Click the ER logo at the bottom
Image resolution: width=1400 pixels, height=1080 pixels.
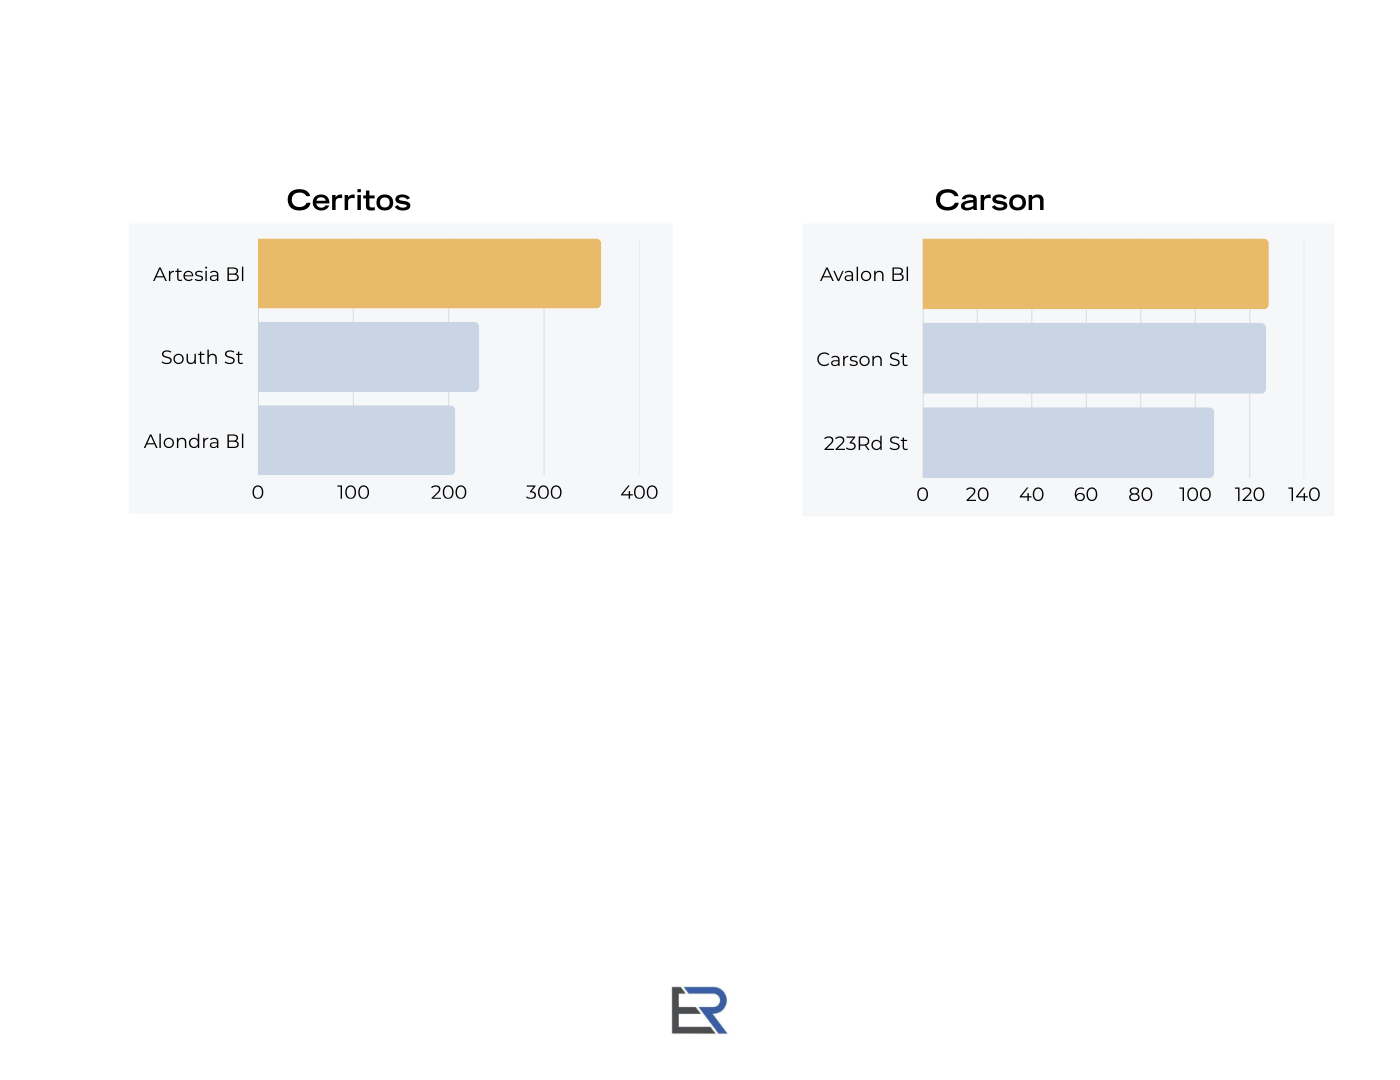pos(699,1010)
